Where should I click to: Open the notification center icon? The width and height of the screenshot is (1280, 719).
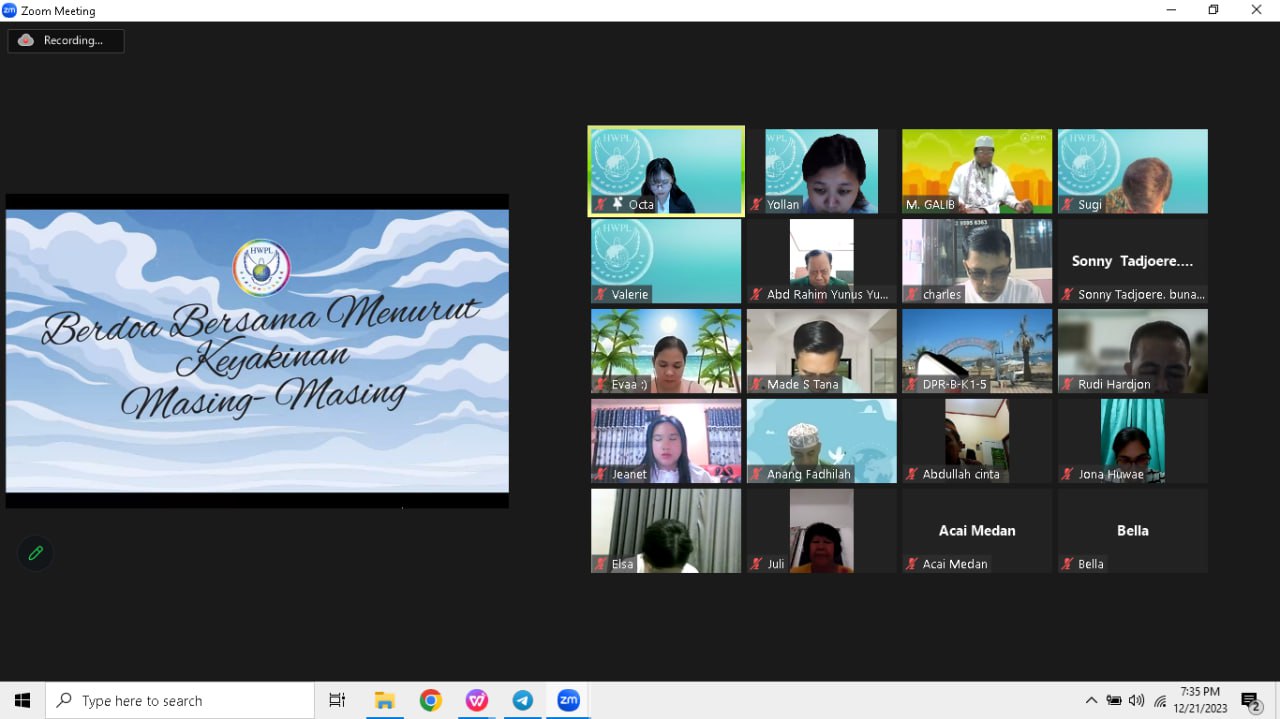(x=1250, y=700)
